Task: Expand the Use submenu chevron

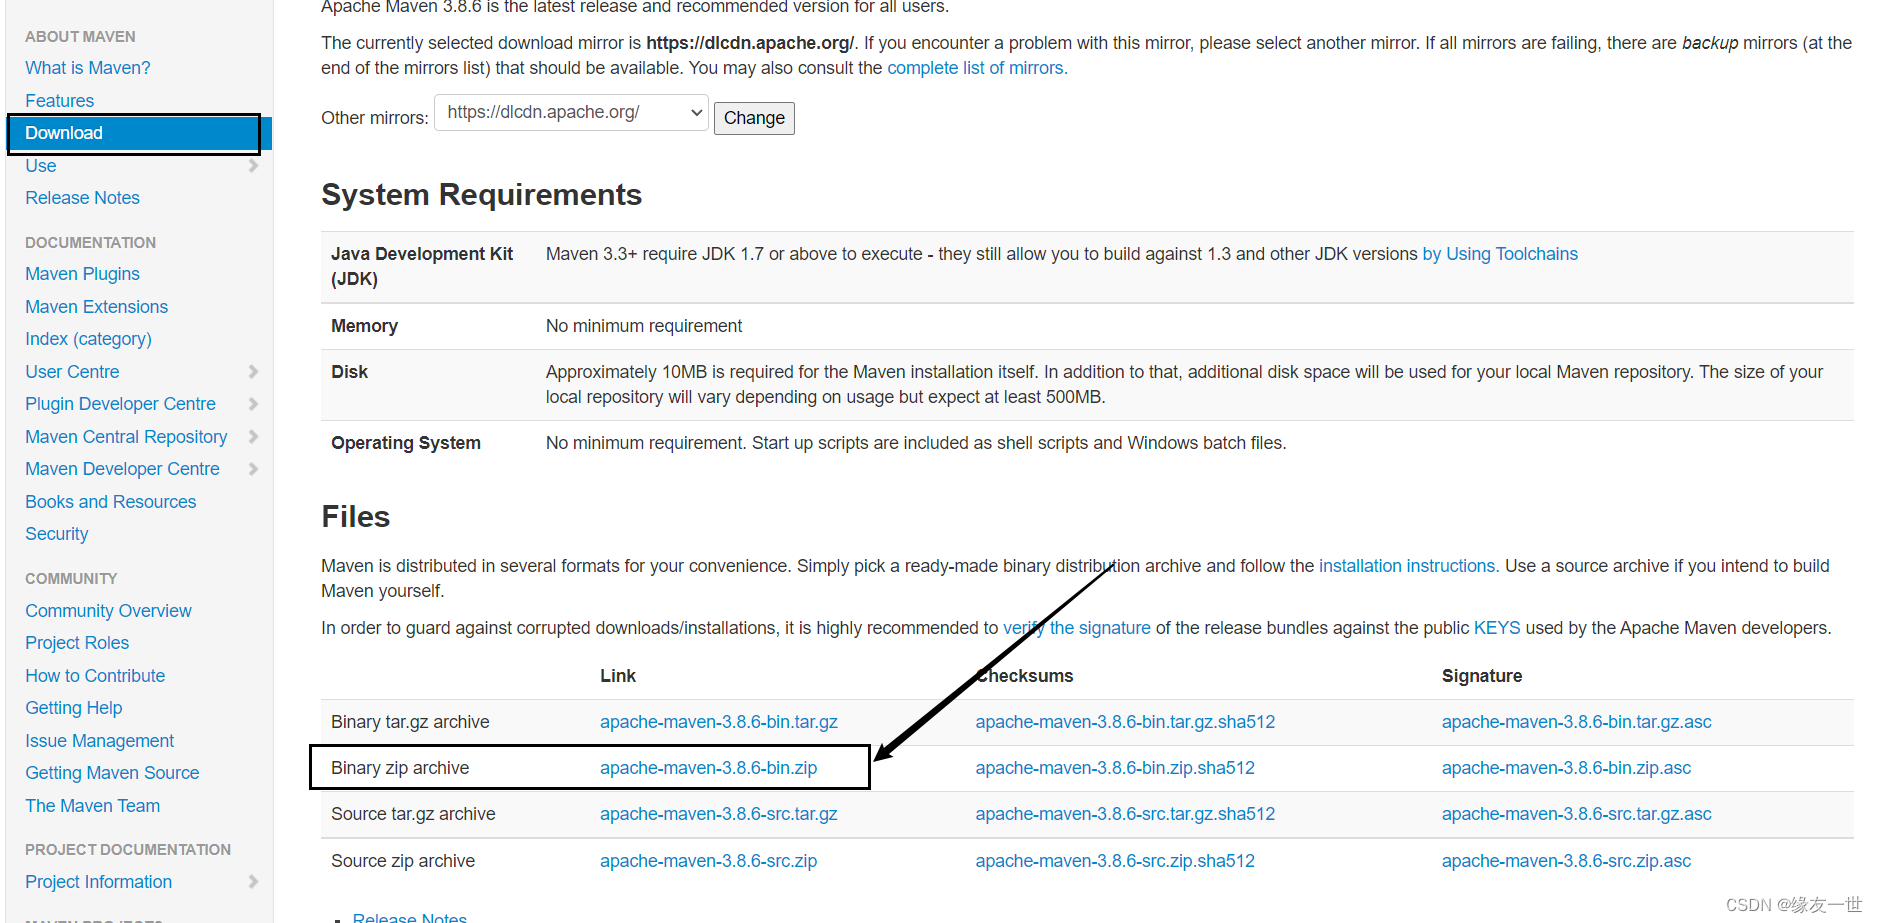Action: point(253,166)
